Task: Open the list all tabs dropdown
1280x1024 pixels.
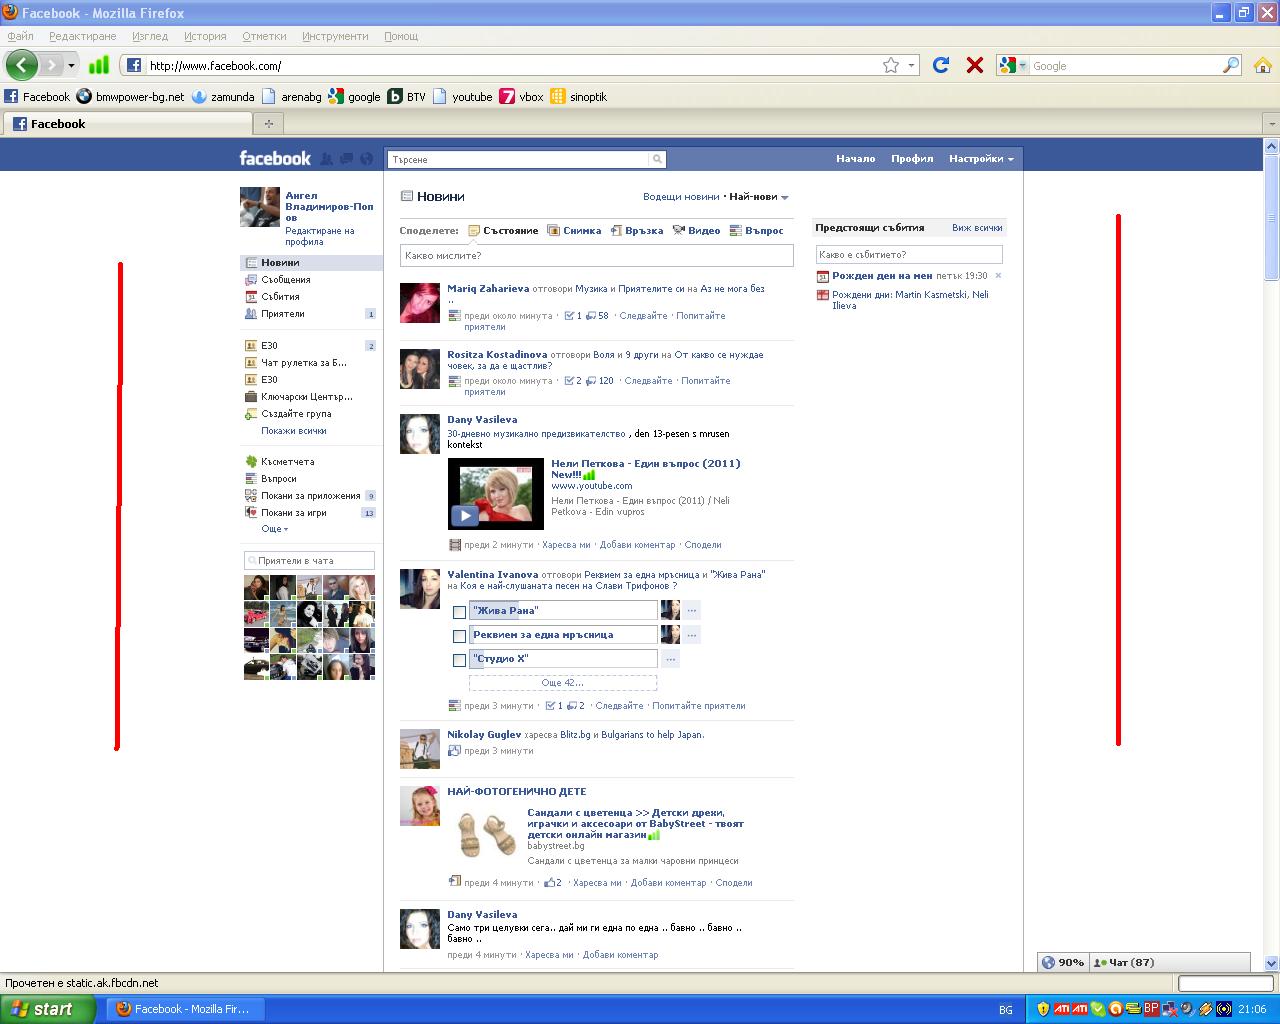Action: coord(1271,124)
